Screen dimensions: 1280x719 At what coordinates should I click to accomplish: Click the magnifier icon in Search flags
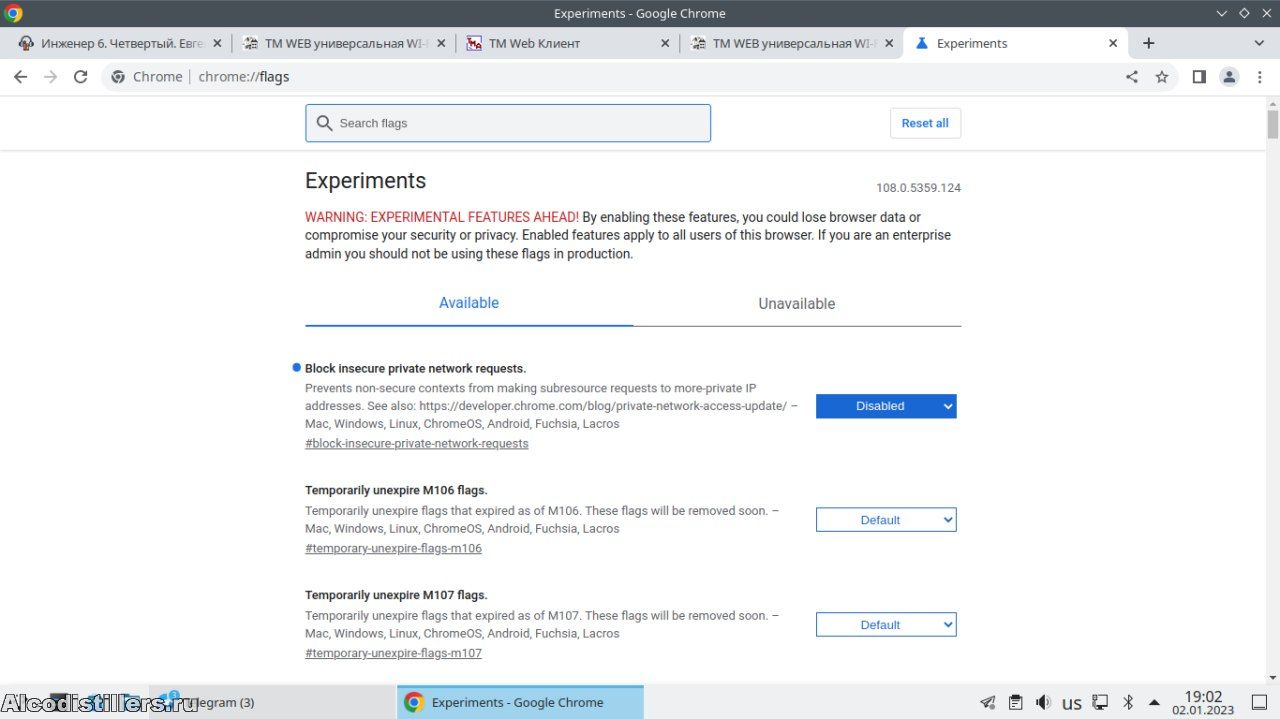click(324, 123)
